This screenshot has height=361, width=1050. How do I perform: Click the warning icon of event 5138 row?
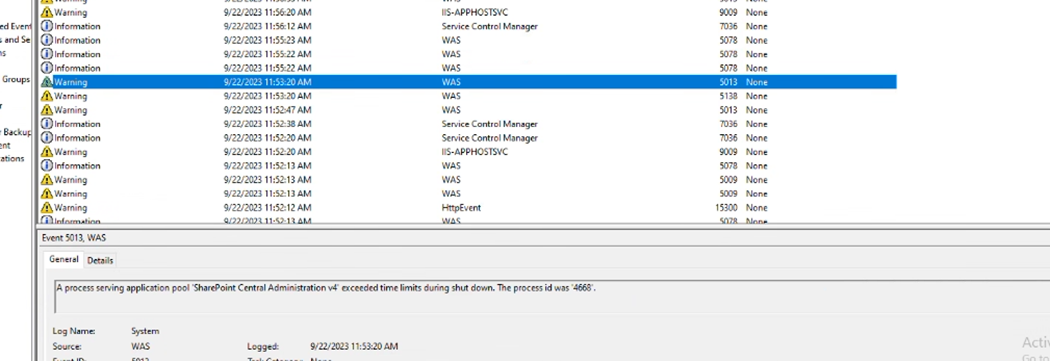(46, 96)
